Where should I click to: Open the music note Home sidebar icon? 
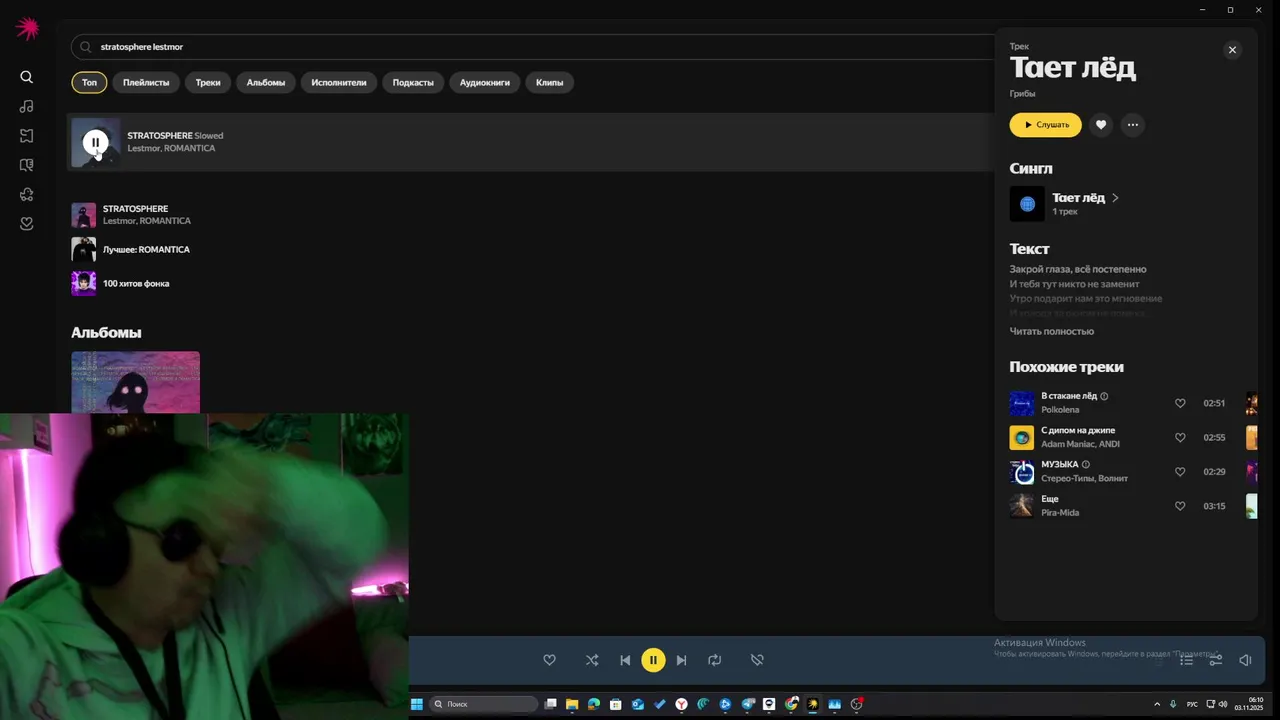click(27, 106)
